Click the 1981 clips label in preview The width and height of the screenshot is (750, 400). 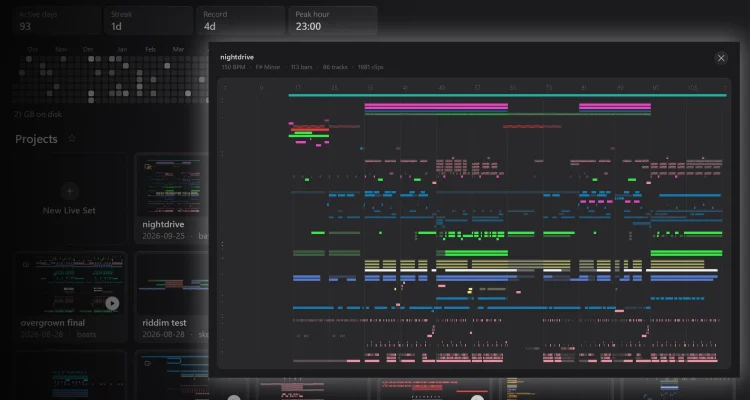point(371,67)
